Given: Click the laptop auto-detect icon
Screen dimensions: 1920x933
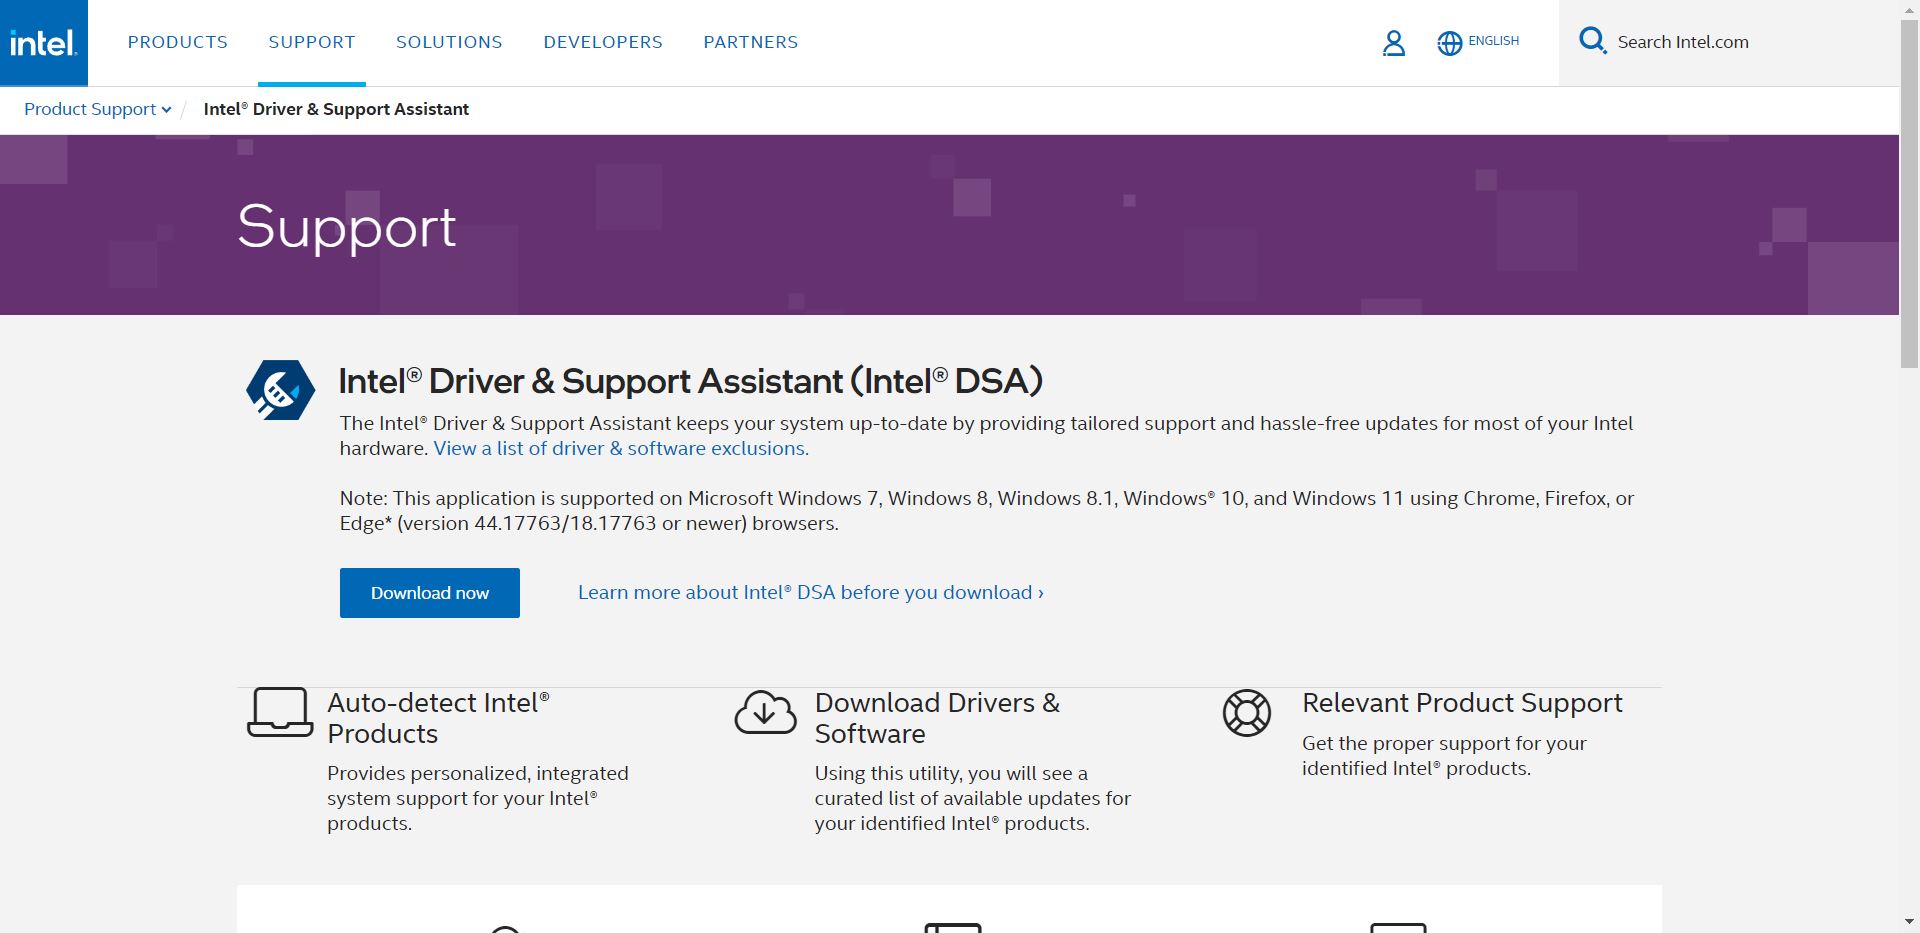Looking at the screenshot, I should coord(280,712).
